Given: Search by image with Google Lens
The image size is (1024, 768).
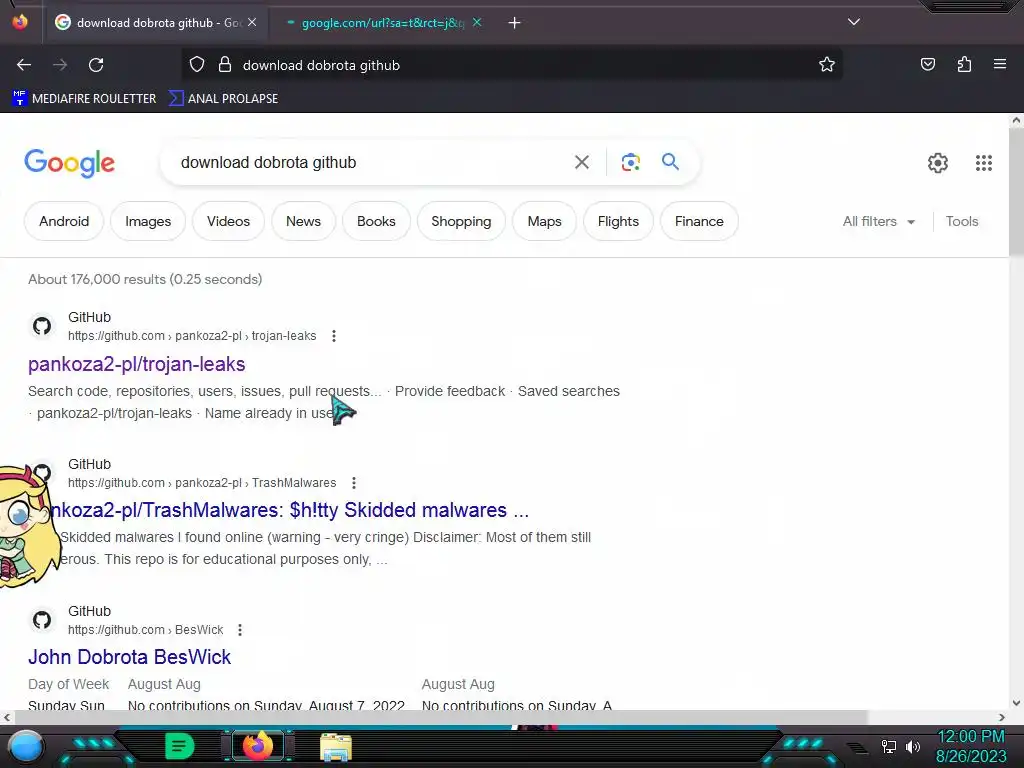Looking at the screenshot, I should pos(630,162).
